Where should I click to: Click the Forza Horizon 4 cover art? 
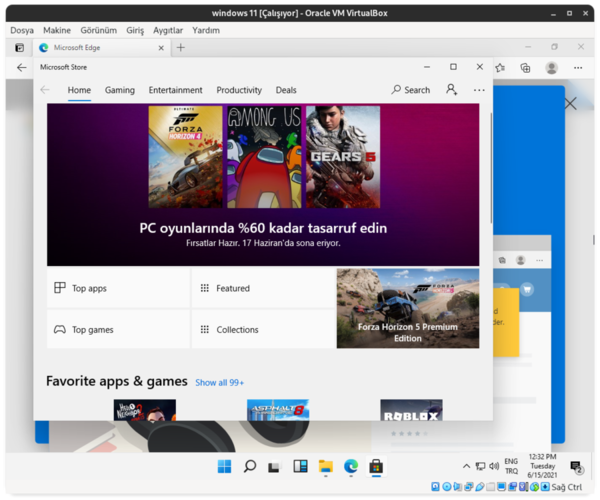click(185, 157)
